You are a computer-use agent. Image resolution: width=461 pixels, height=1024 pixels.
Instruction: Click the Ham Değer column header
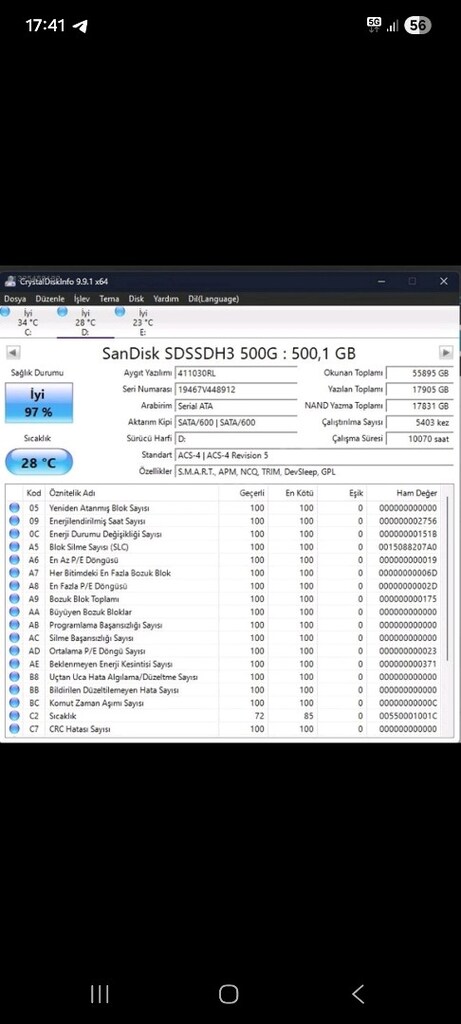tap(417, 493)
